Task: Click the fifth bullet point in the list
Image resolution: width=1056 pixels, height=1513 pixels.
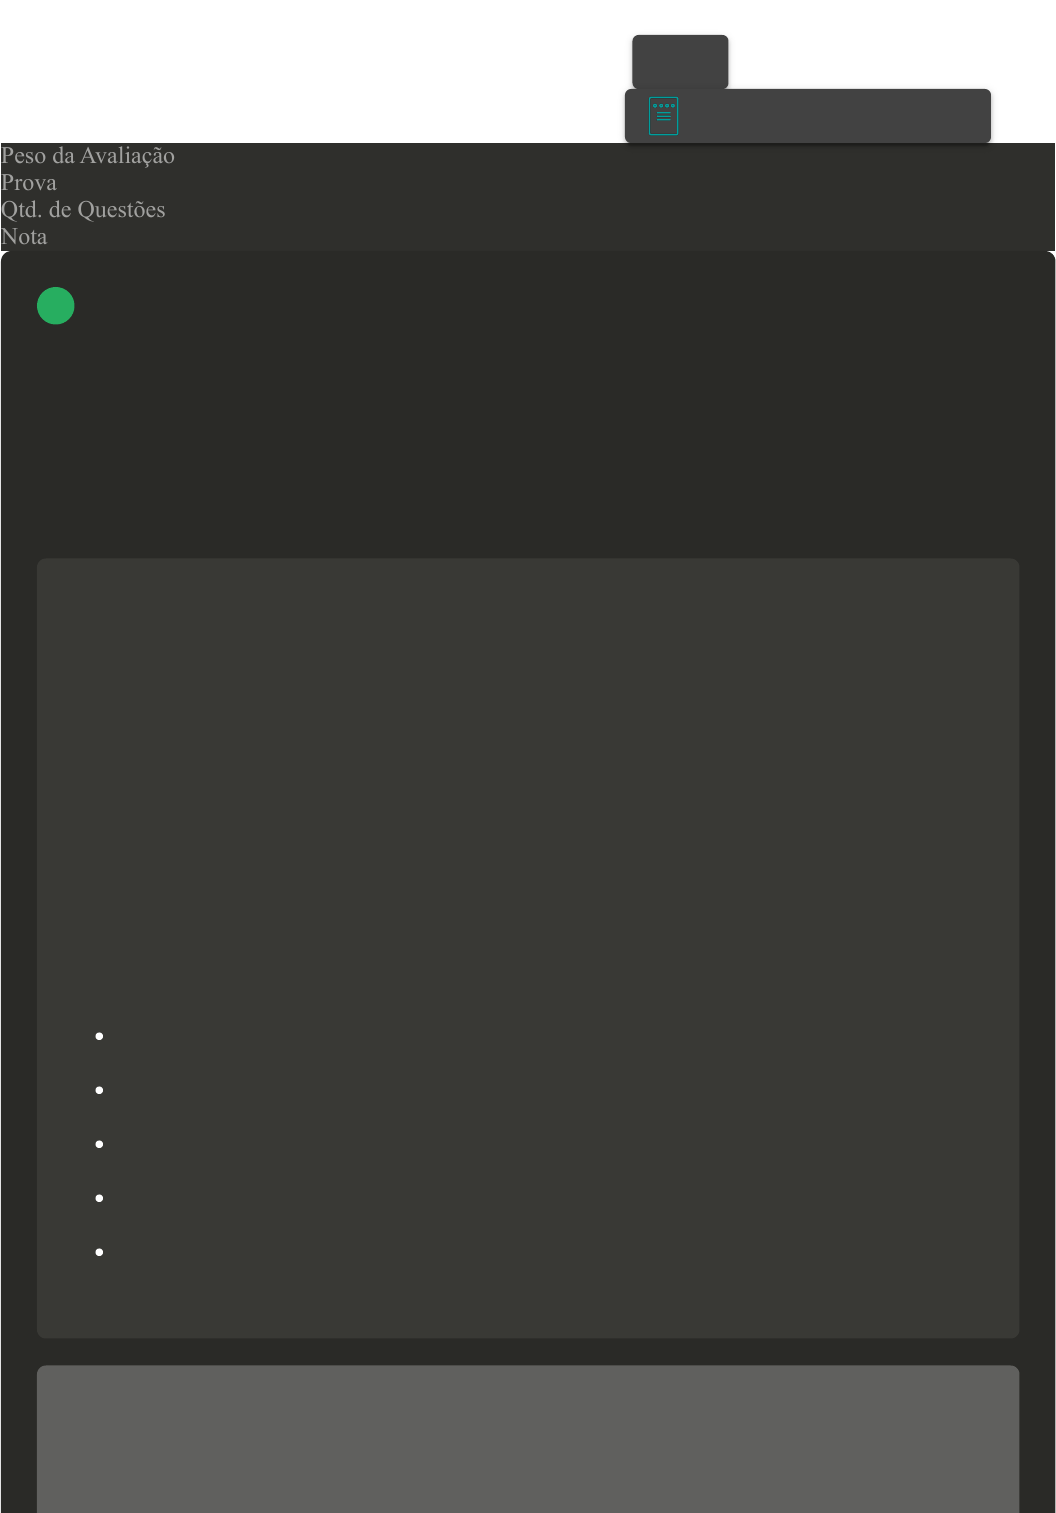Action: [x=100, y=1252]
